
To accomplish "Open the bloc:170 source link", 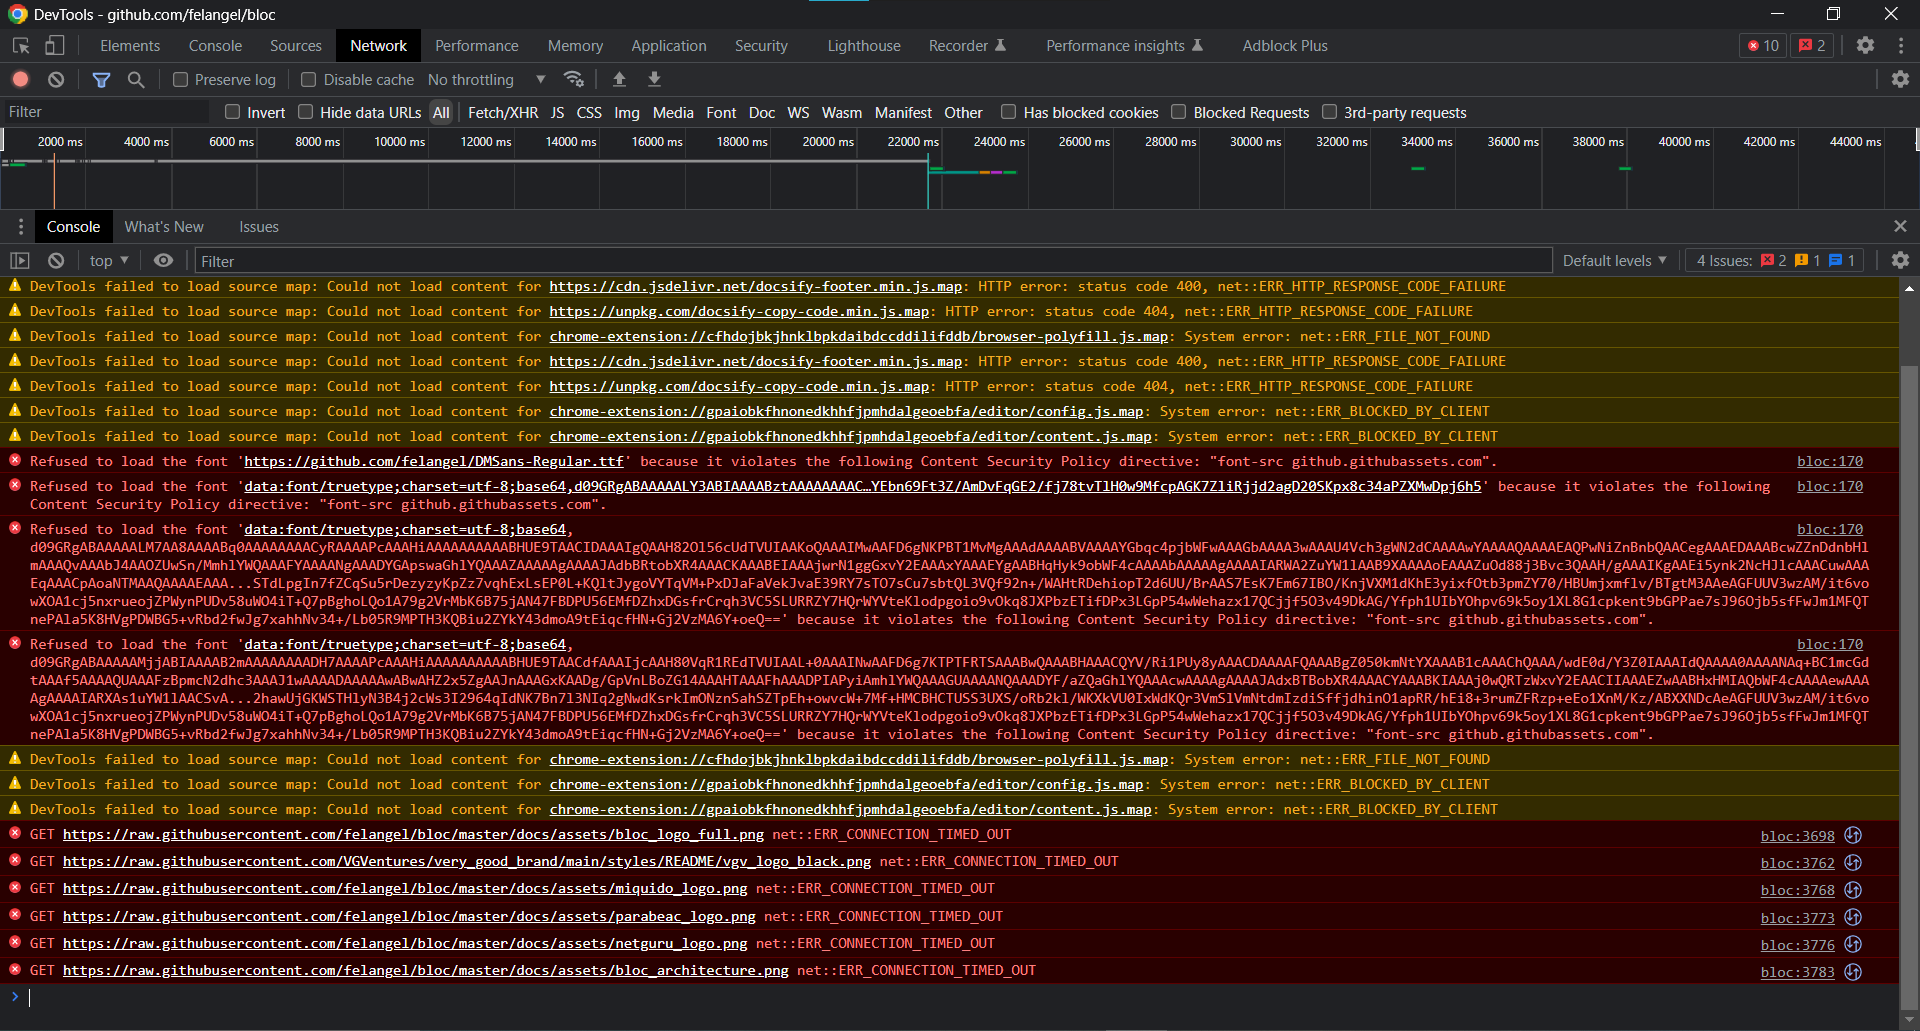I will tap(1829, 461).
